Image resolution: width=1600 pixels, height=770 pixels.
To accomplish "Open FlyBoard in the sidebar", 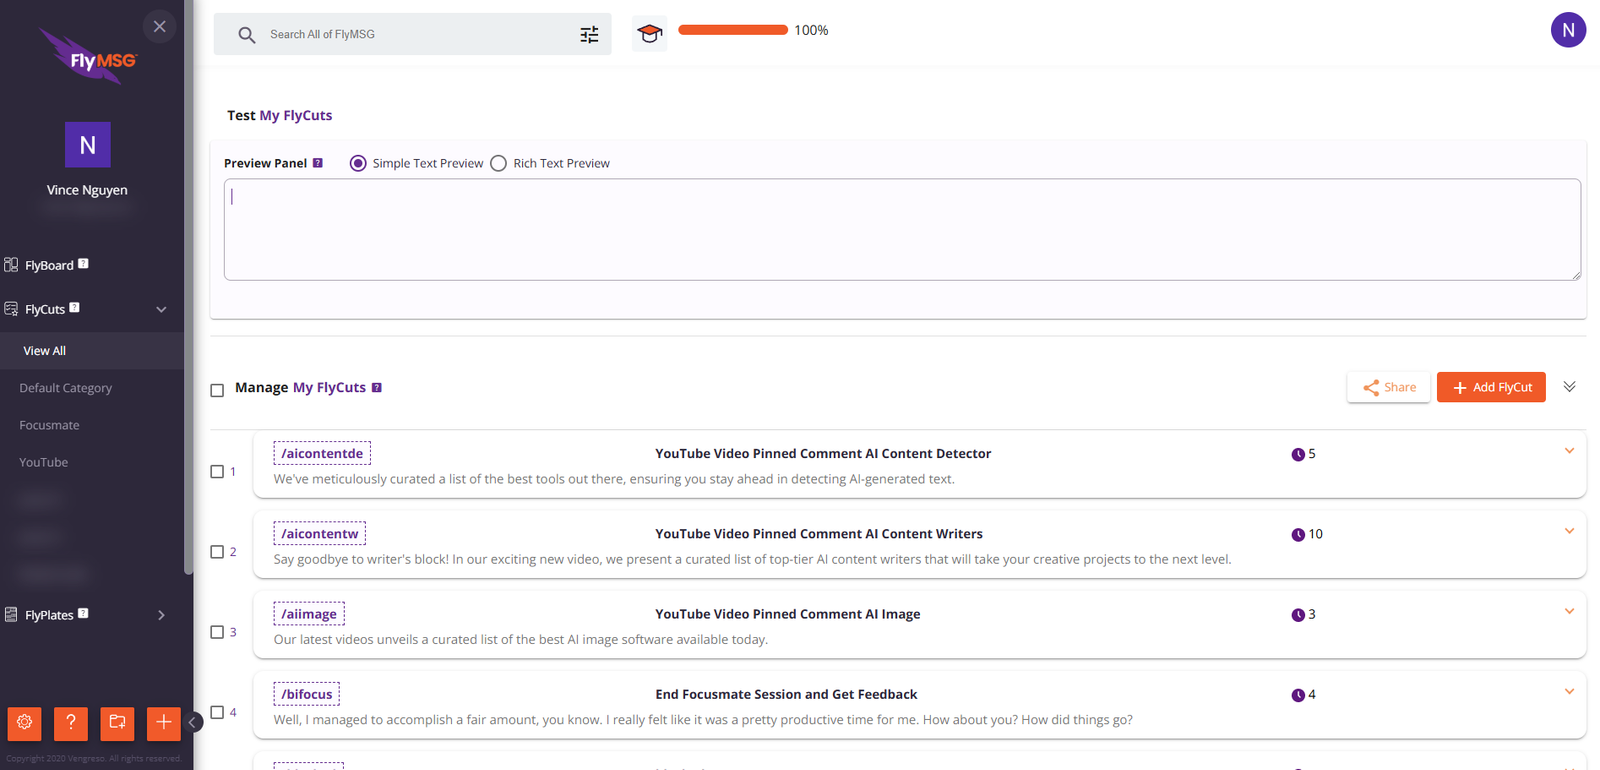I will [49, 265].
